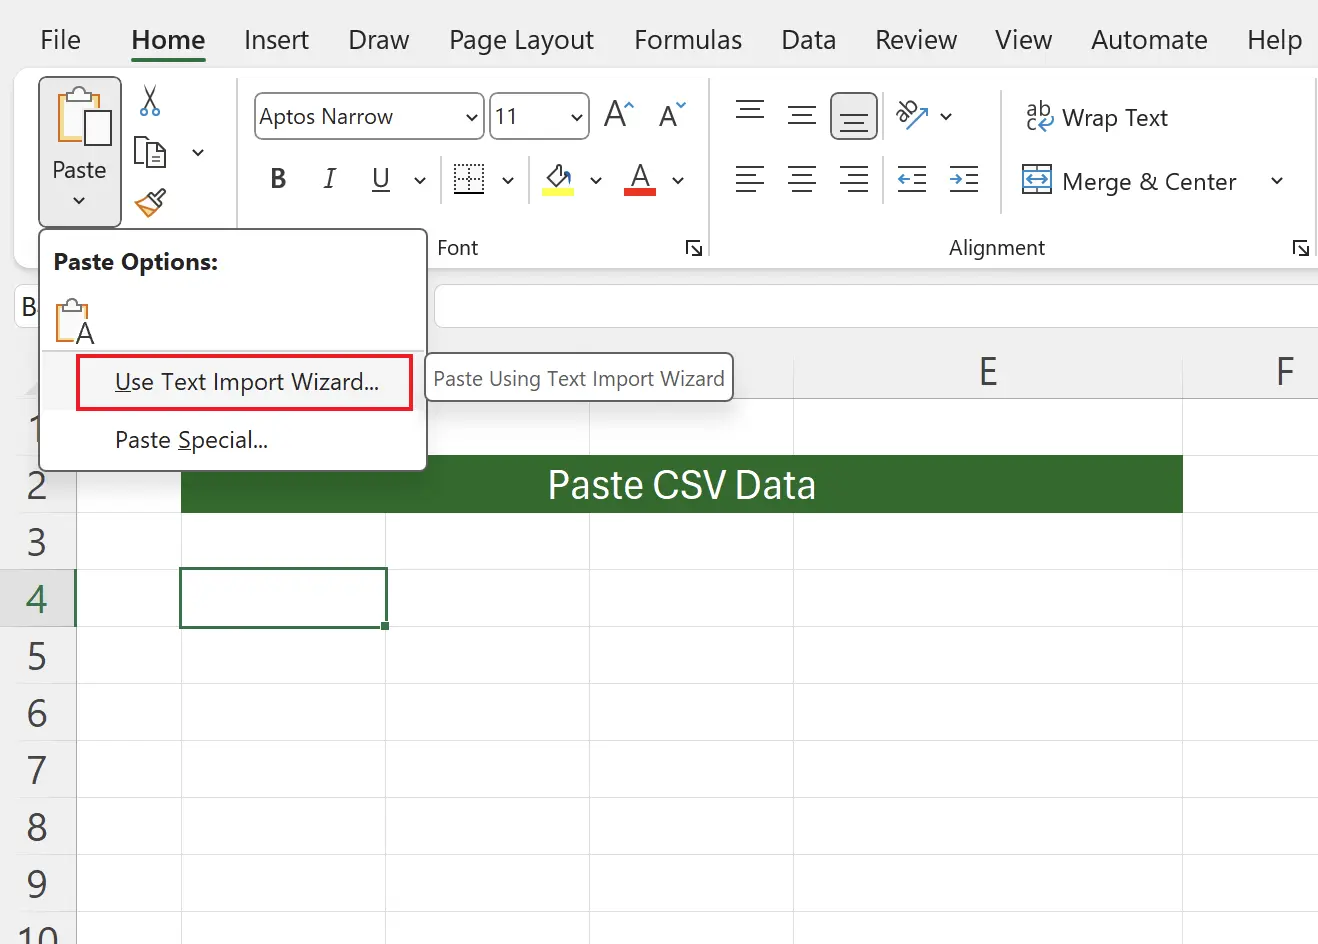Expand the Merge & Center options arrow
The width and height of the screenshot is (1318, 944).
tap(1277, 181)
